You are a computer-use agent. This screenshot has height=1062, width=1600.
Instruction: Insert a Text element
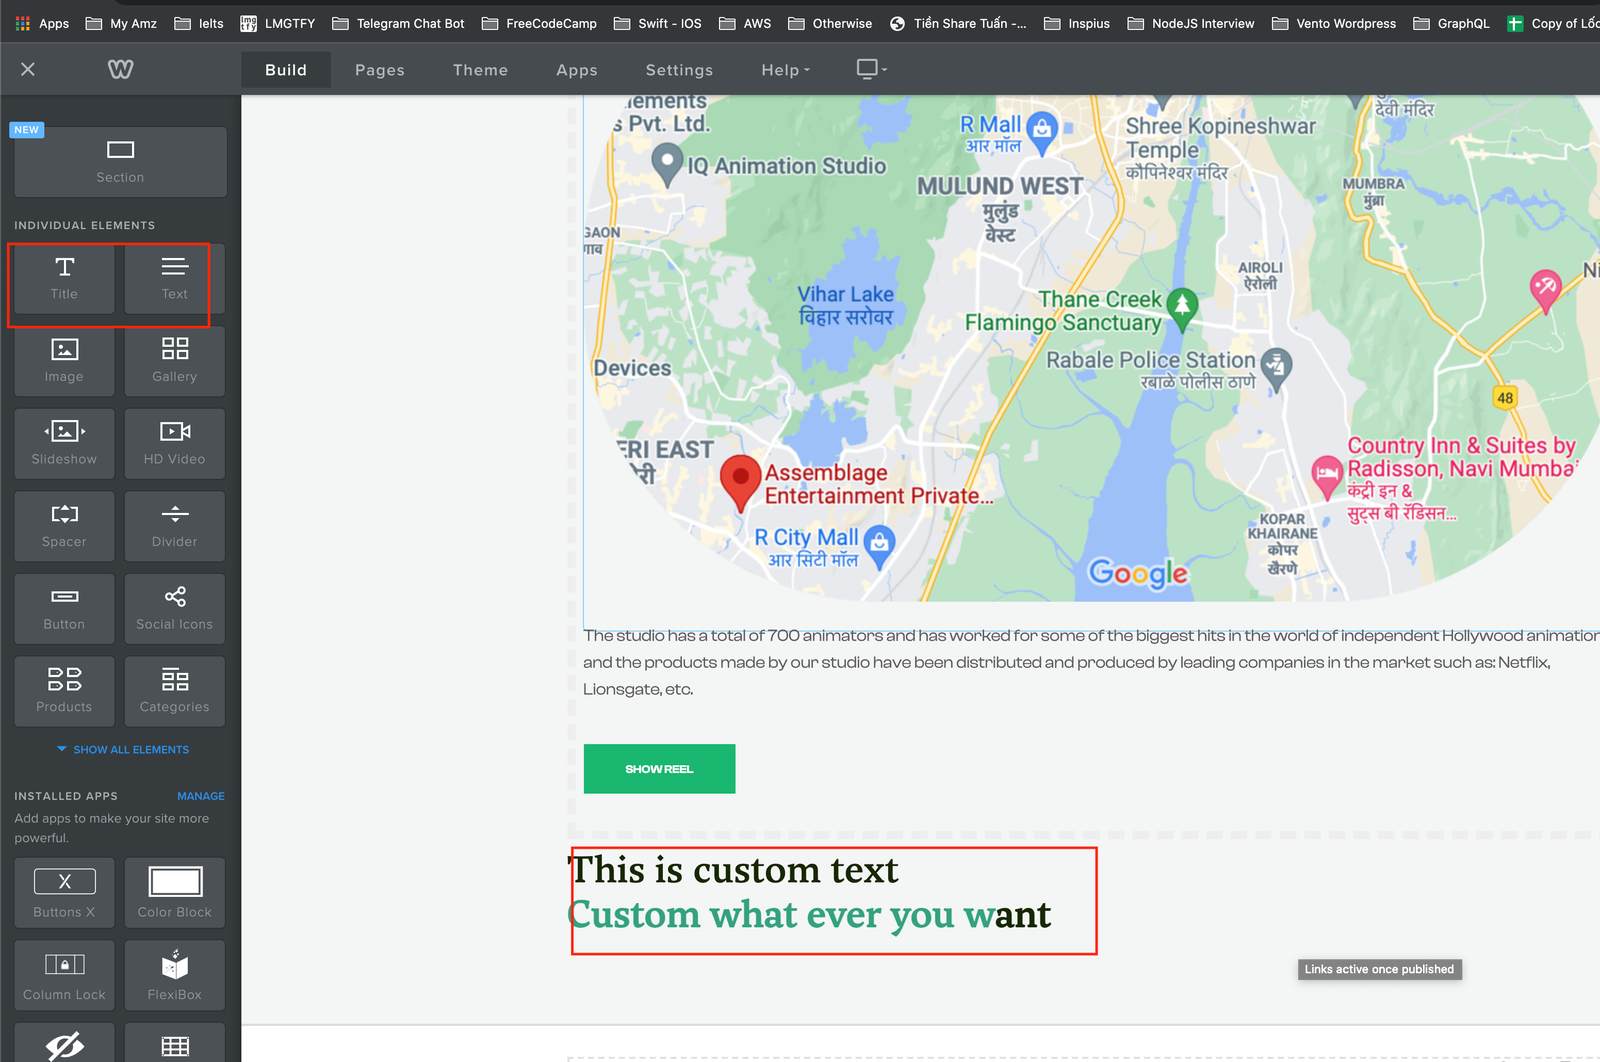click(x=173, y=278)
